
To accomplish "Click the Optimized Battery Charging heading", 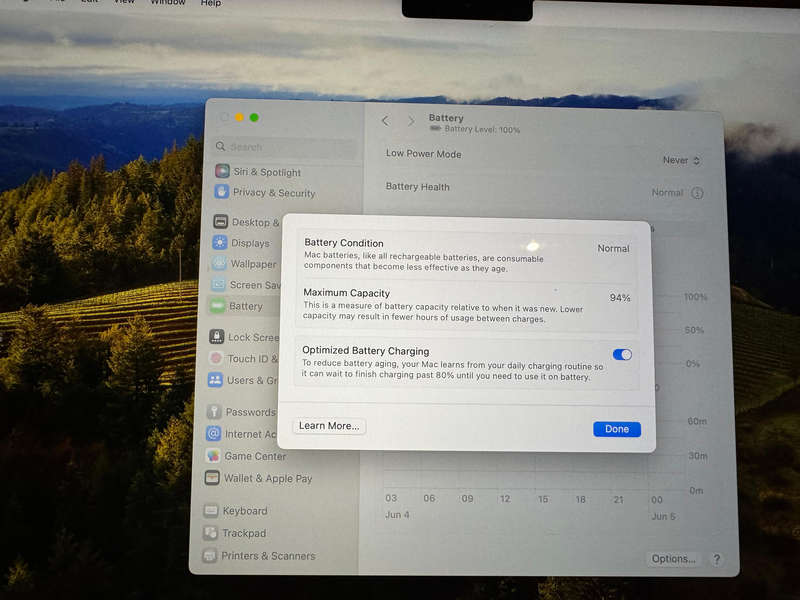I will 366,351.
